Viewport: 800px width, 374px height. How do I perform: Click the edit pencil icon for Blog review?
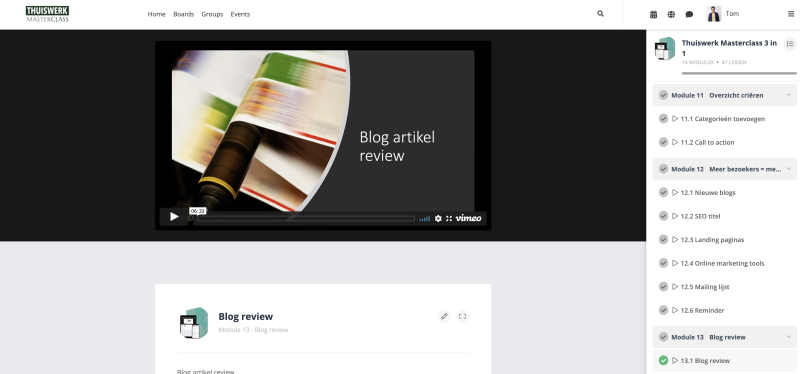444,316
